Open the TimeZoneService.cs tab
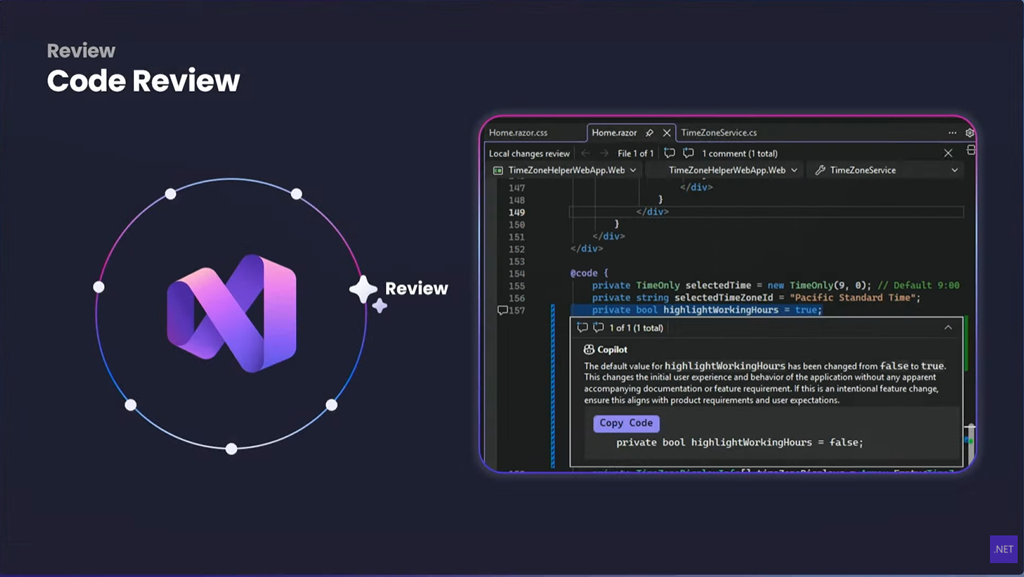 [718, 132]
